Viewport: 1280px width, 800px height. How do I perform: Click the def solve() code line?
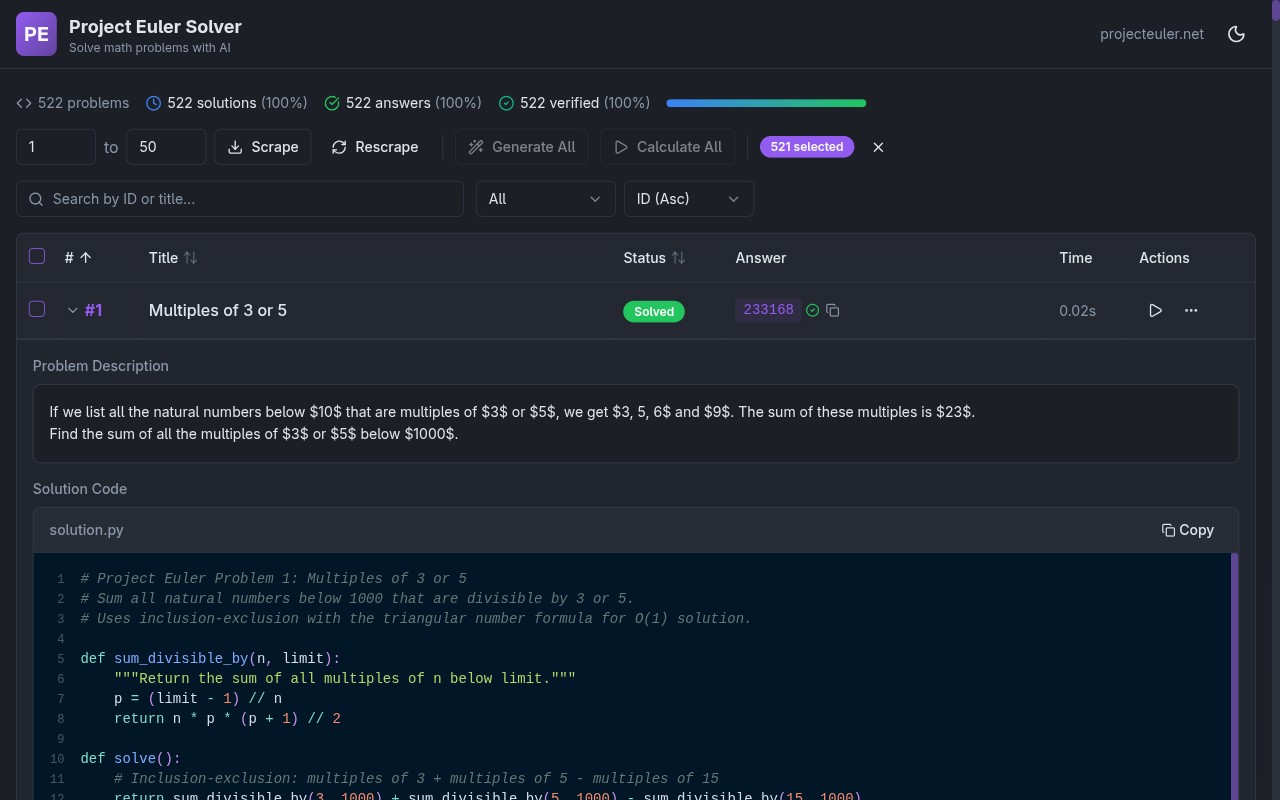tap(130, 758)
